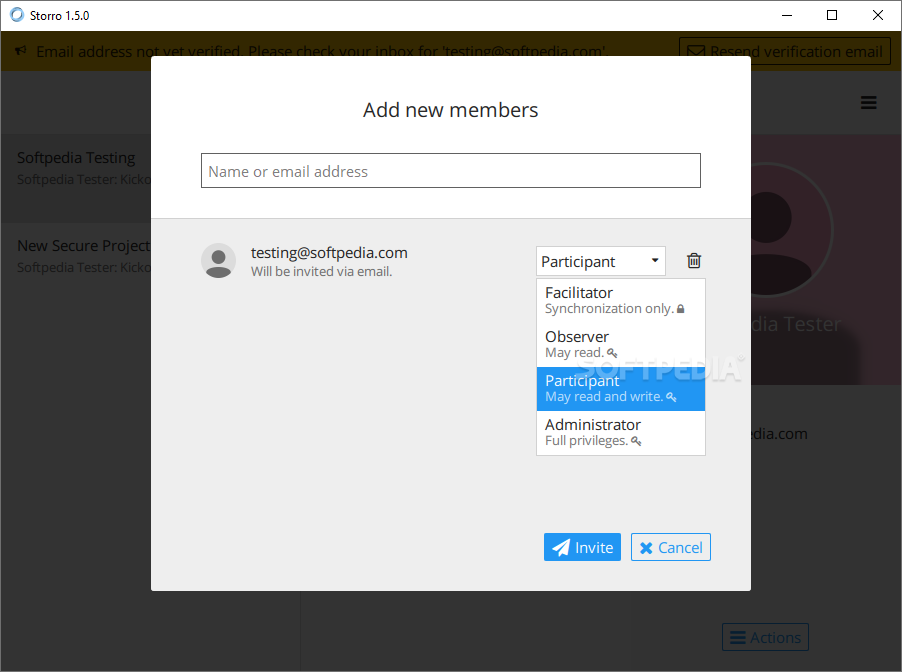This screenshot has height=672, width=902.
Task: Select the Participant role in the list
Action: 621,389
